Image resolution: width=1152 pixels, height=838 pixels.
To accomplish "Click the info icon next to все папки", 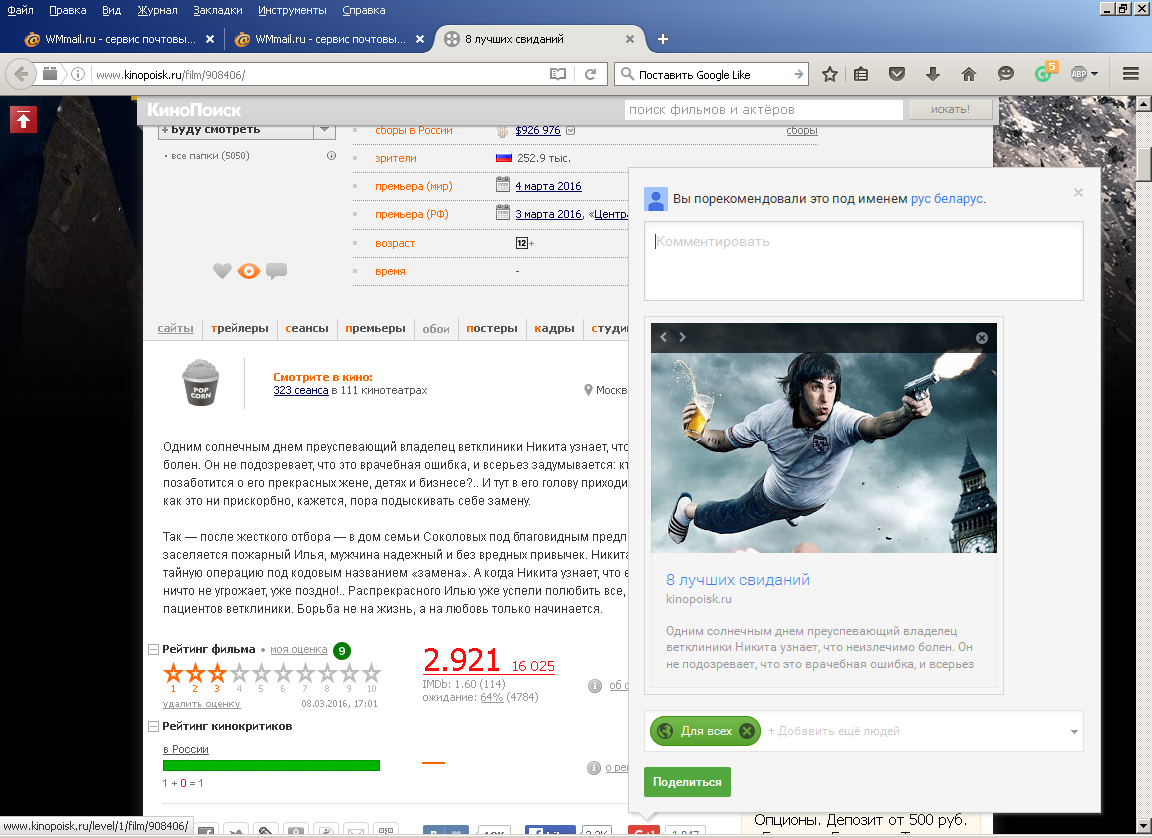I will tap(331, 156).
